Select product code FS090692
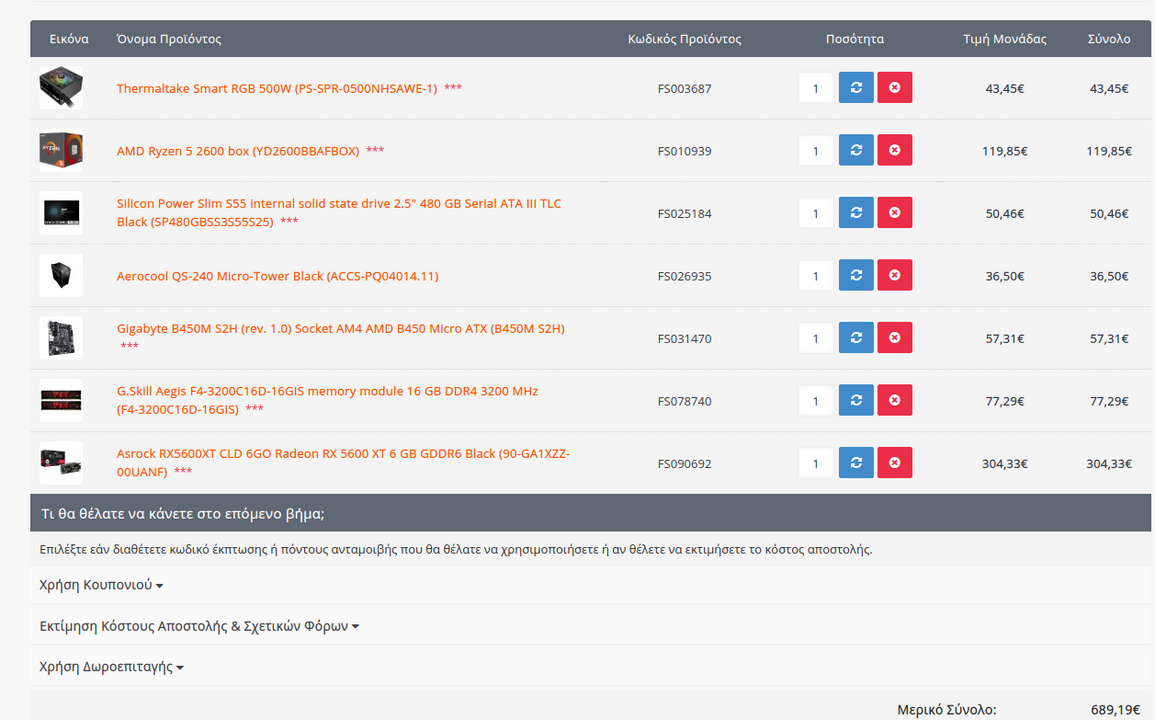The height and width of the screenshot is (720, 1155). pyautogui.click(x=684, y=464)
